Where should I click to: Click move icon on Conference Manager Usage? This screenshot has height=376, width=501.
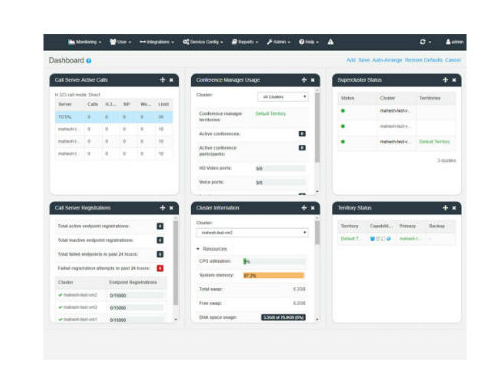(304, 80)
